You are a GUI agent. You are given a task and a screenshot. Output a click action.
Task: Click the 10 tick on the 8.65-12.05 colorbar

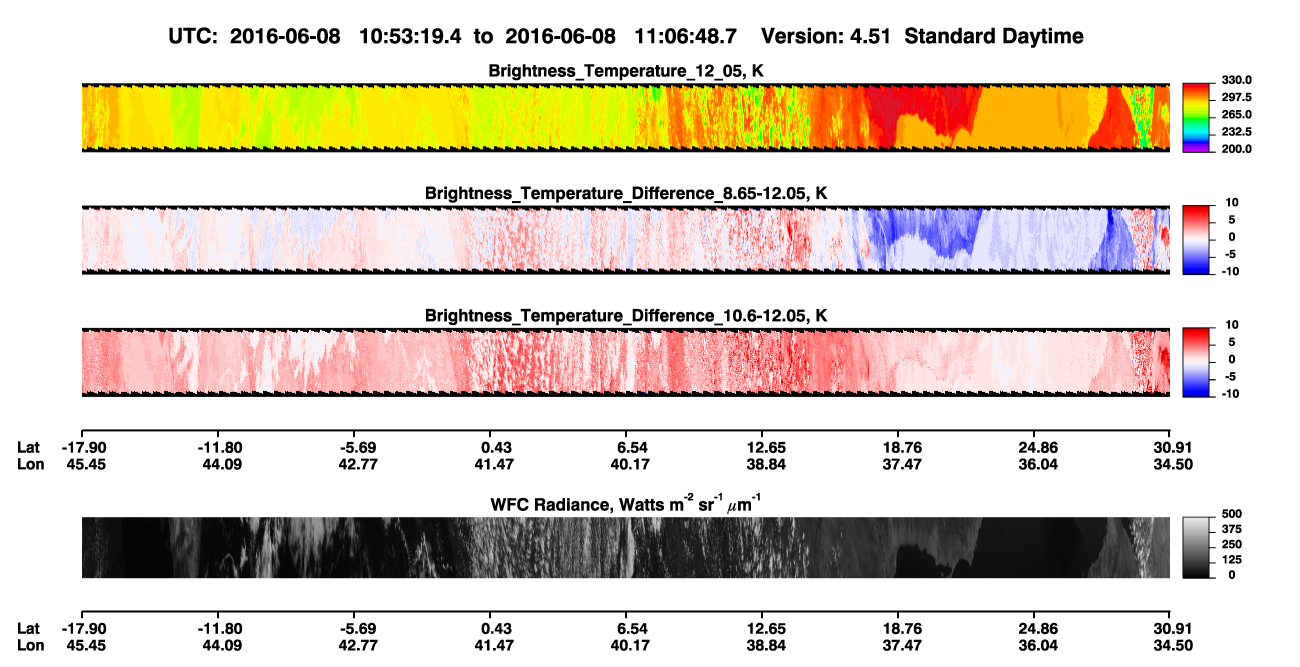click(x=1230, y=202)
